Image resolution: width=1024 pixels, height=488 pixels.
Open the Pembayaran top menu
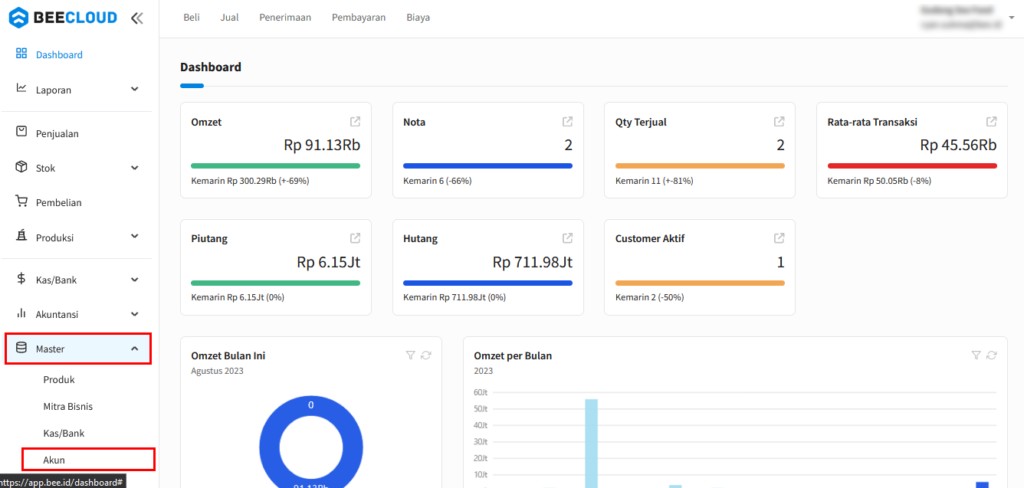(359, 18)
